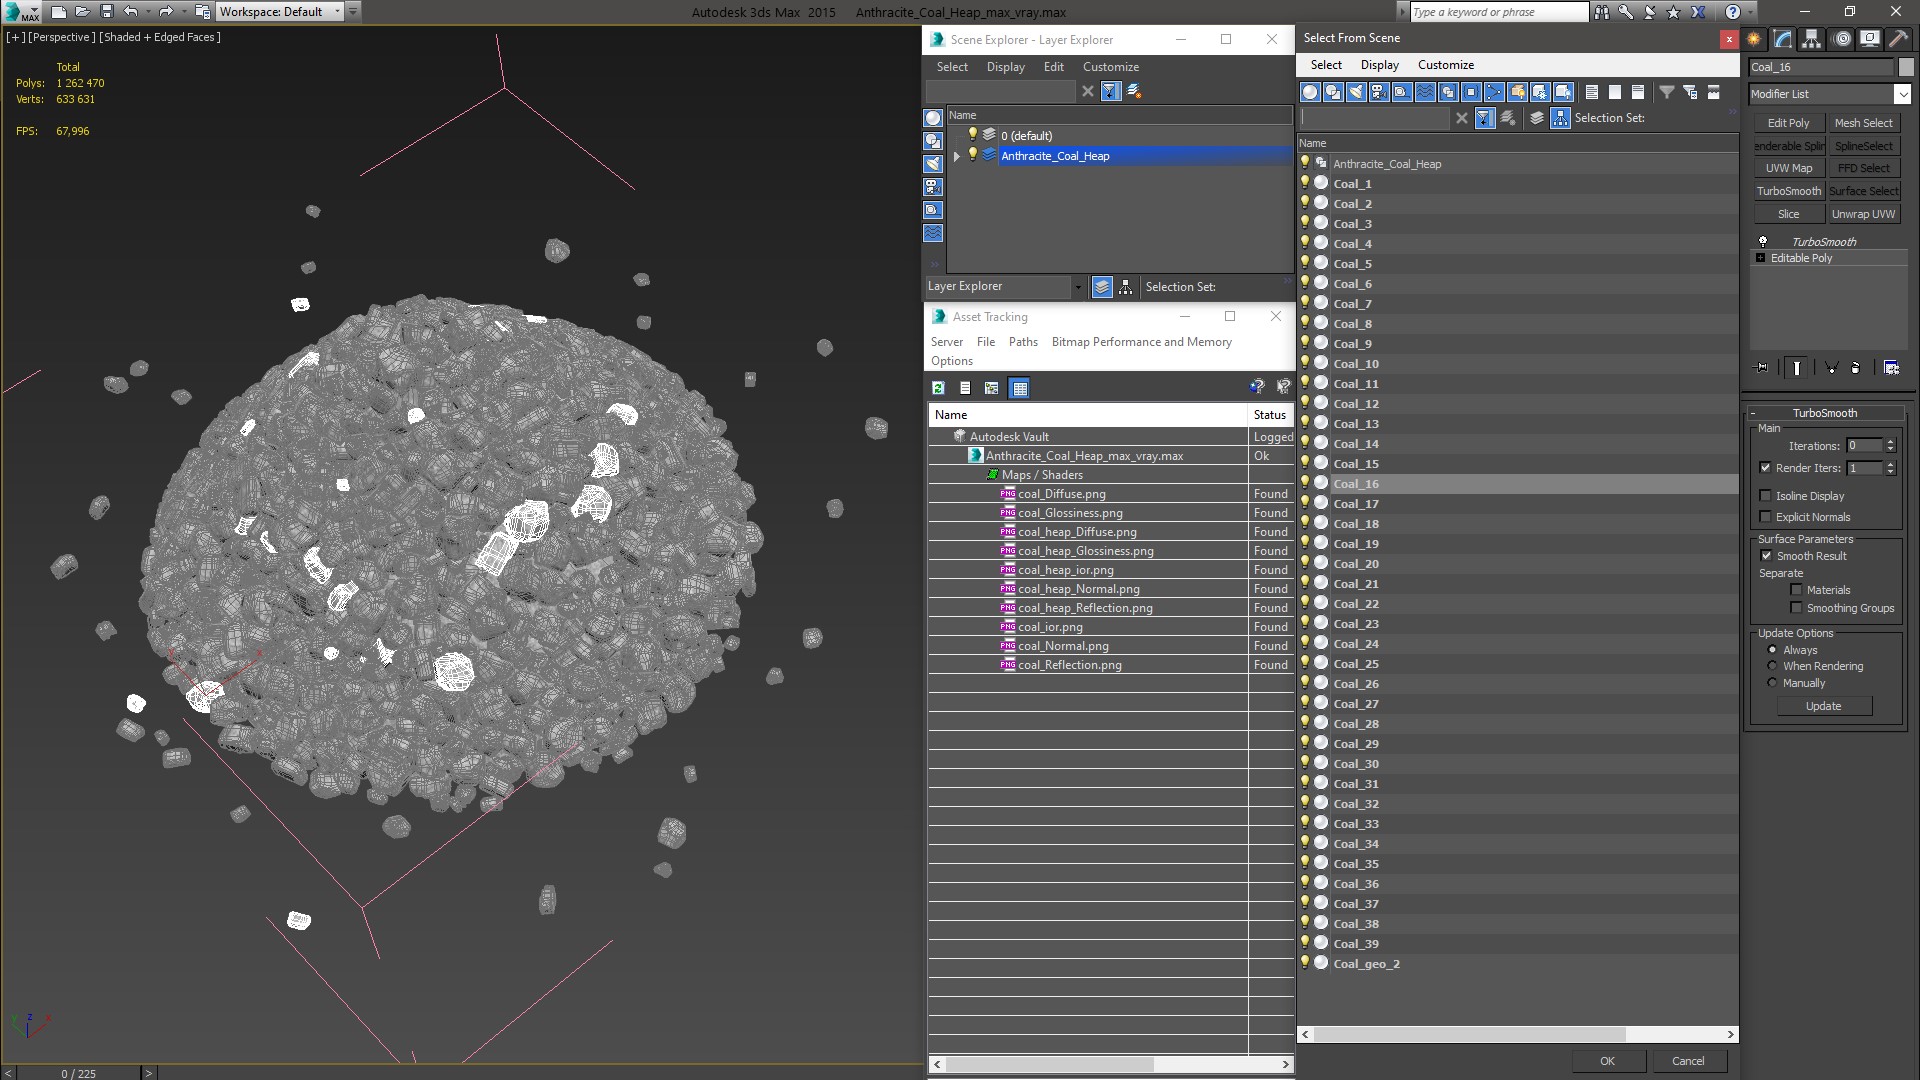Open the Modifier List dropdown
Viewport: 1920px width, 1080px height.
click(x=1901, y=94)
